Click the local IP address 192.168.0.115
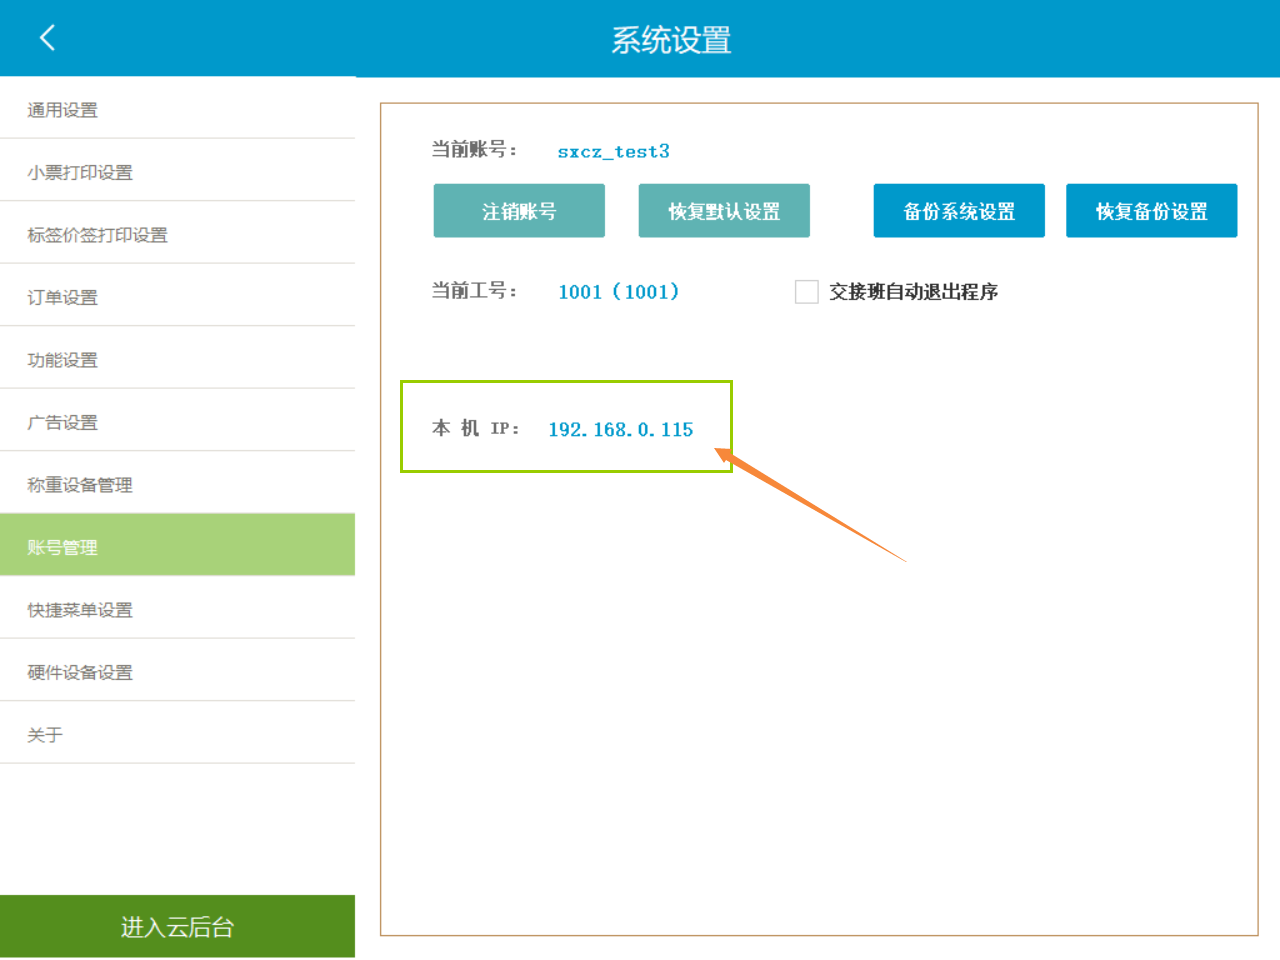 (x=620, y=429)
